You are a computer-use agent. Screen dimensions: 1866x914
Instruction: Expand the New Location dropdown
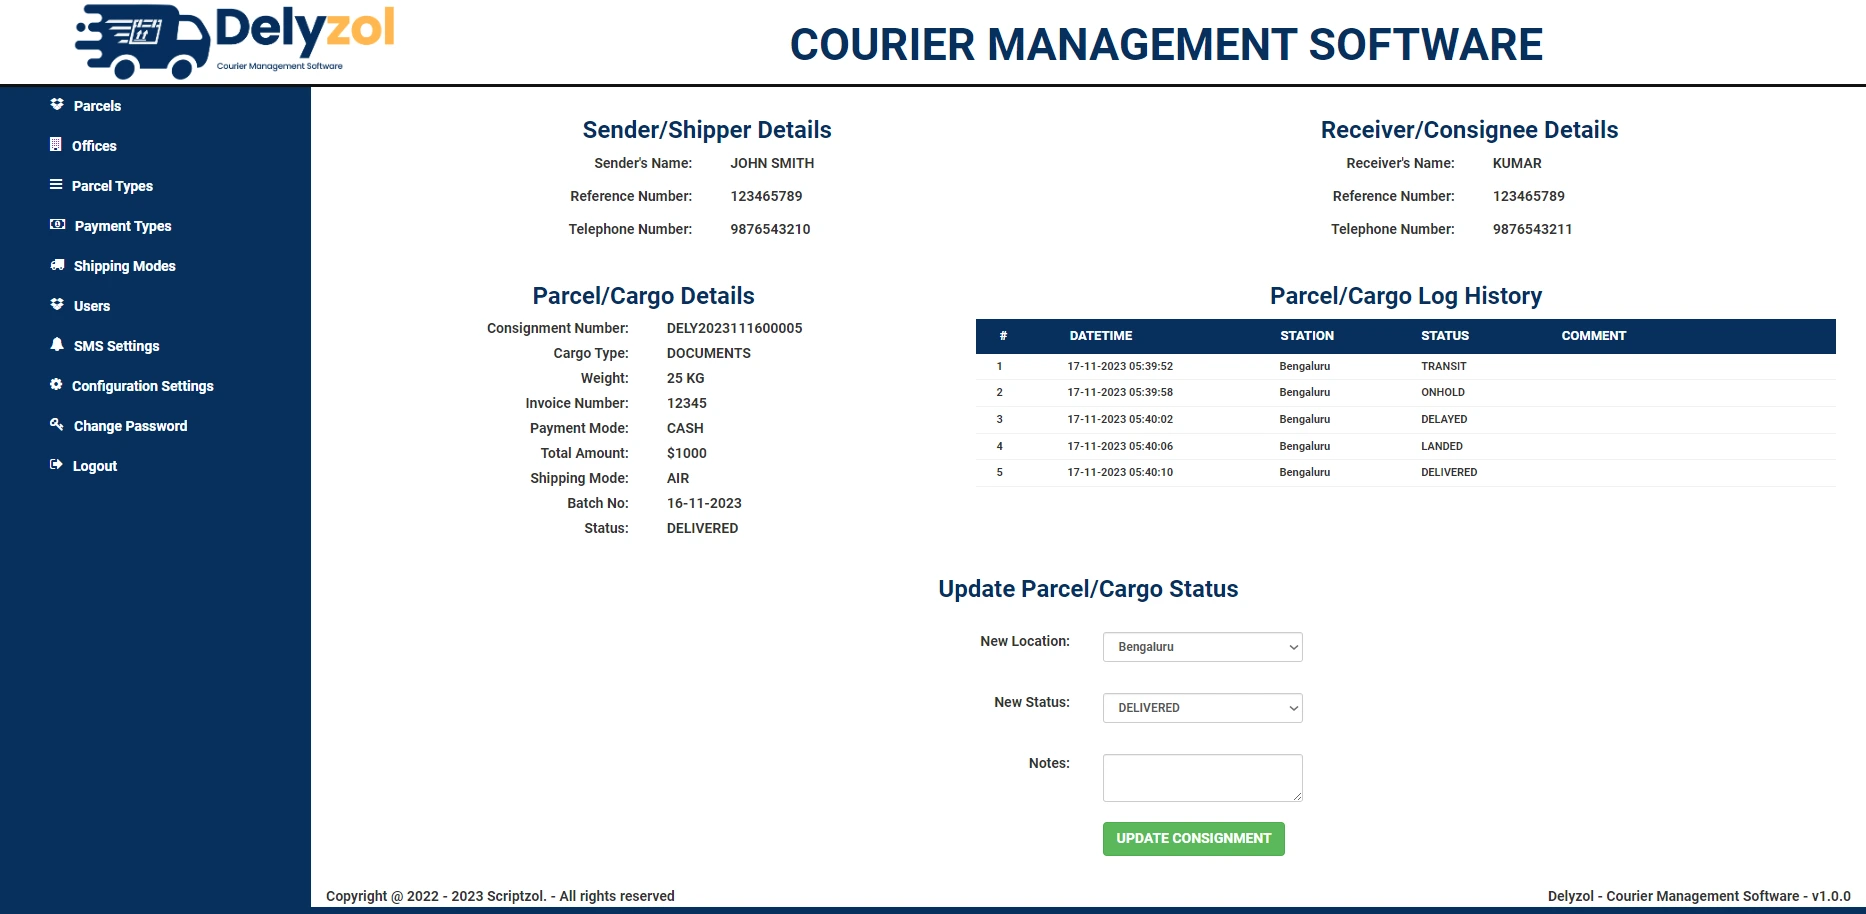coord(1203,647)
